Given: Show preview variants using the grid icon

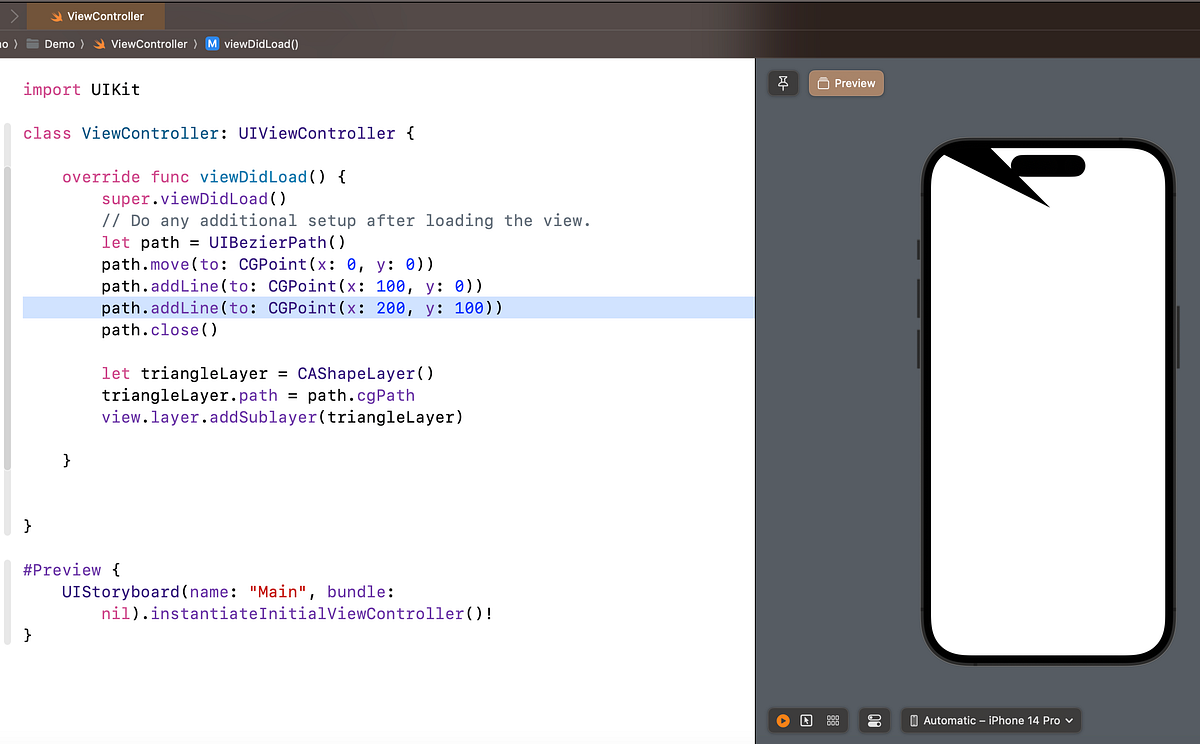Looking at the screenshot, I should click(x=832, y=720).
